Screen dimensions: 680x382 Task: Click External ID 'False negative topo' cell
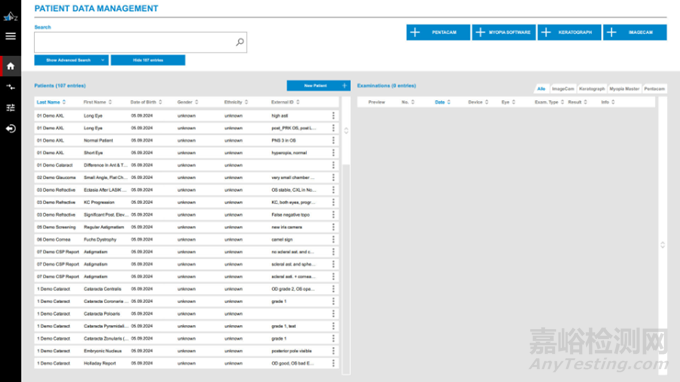coord(291,215)
